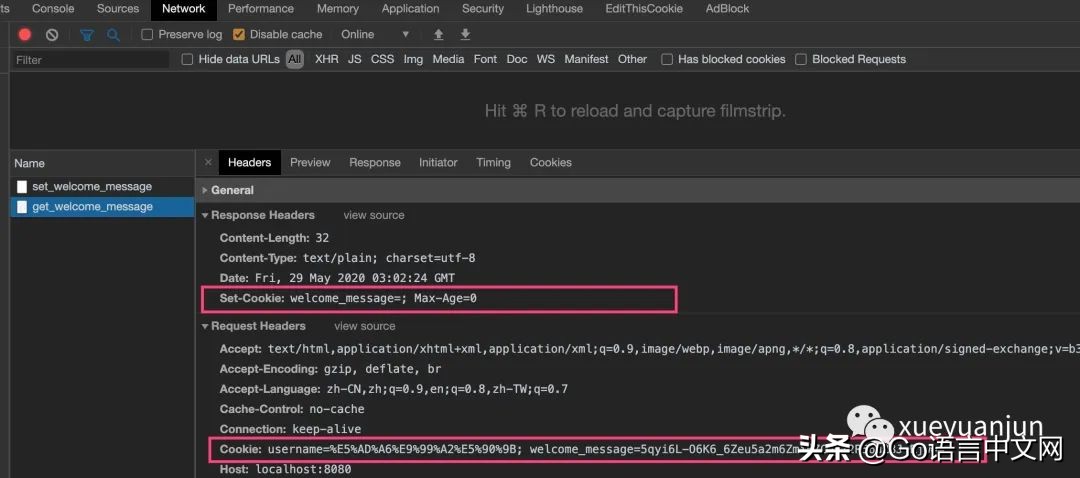
Task: Open the Security tab
Action: [x=483, y=9]
